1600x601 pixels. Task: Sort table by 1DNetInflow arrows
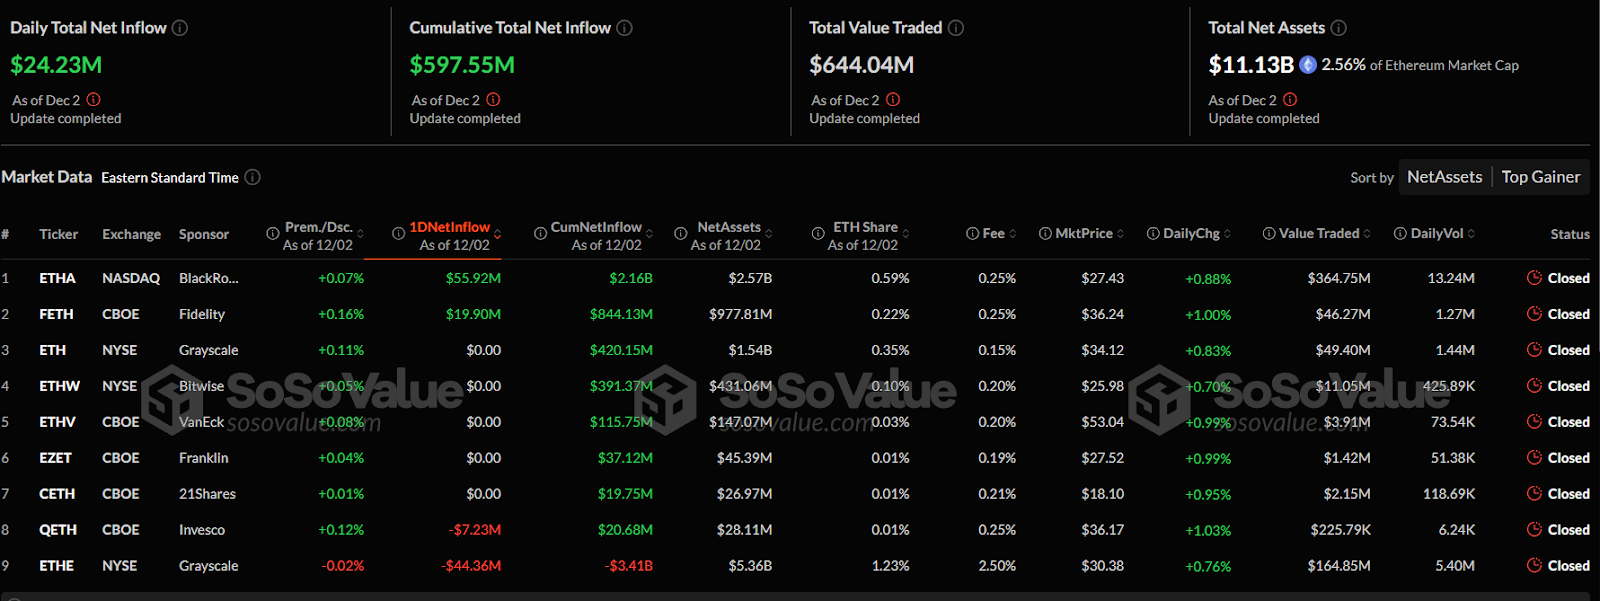(x=497, y=234)
